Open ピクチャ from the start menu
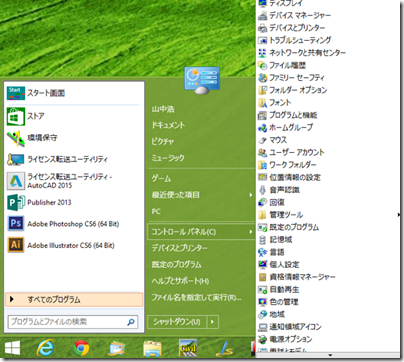The height and width of the screenshot is (362, 404). [163, 142]
